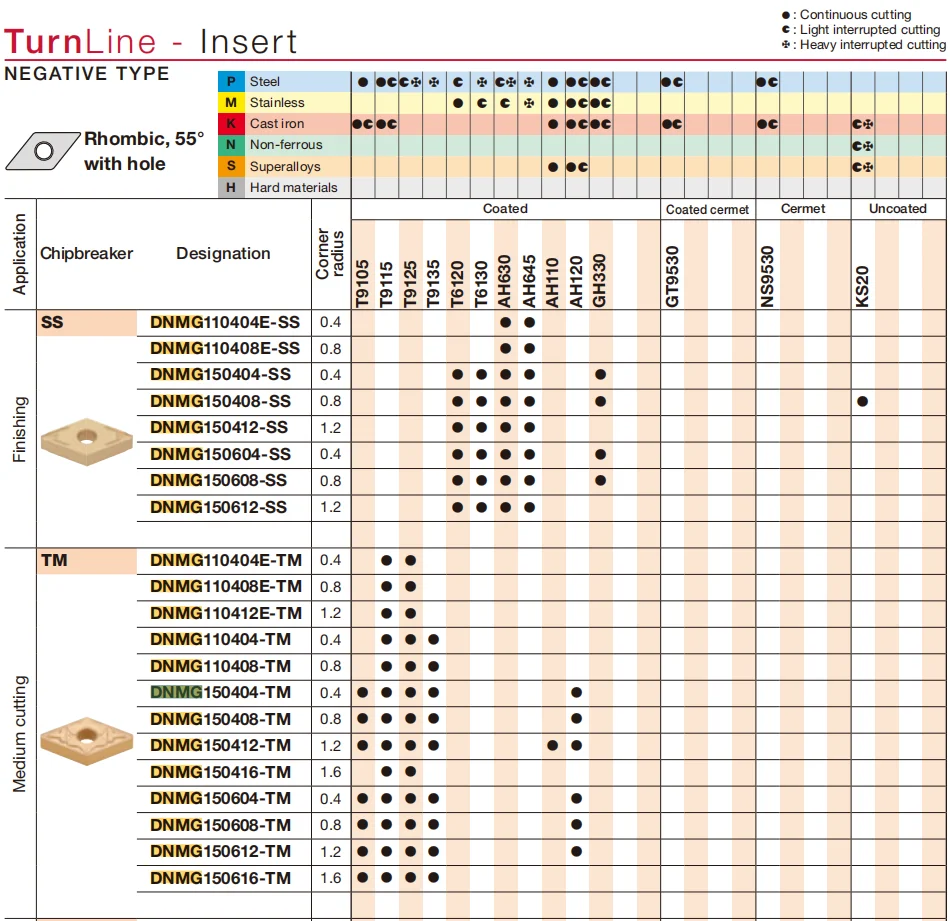The height and width of the screenshot is (921, 950).
Task: Select the gray H Hard materials badge
Action: (231, 187)
